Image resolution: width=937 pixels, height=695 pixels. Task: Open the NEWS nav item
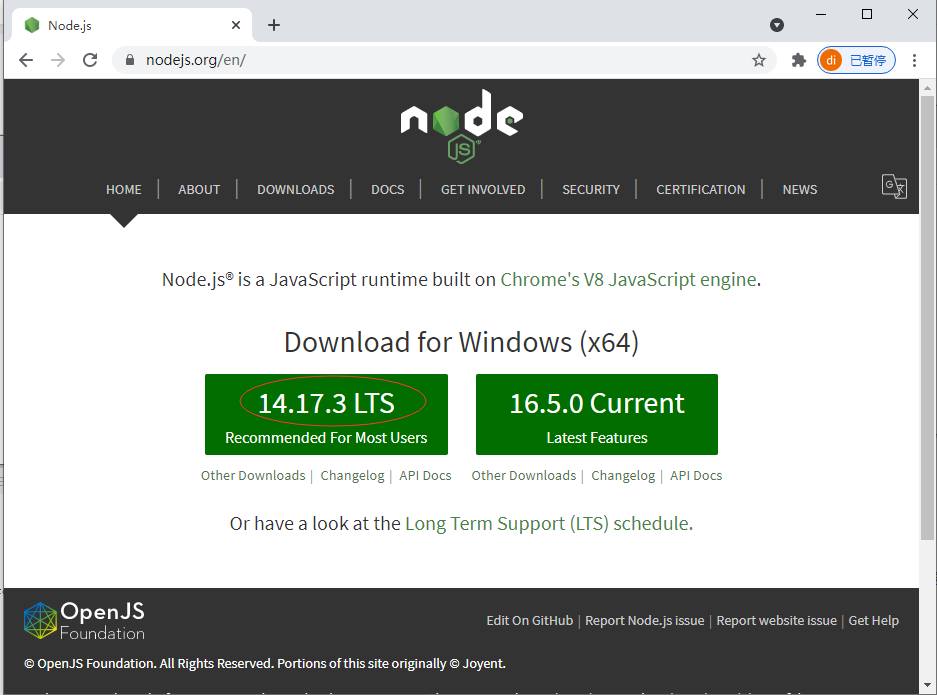[800, 189]
